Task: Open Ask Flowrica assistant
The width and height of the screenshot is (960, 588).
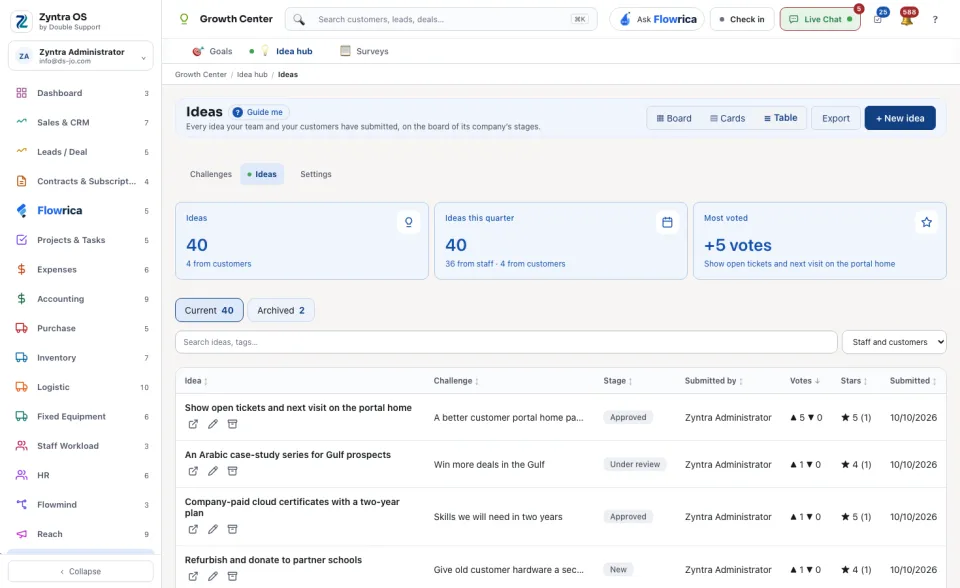Action: point(657,20)
